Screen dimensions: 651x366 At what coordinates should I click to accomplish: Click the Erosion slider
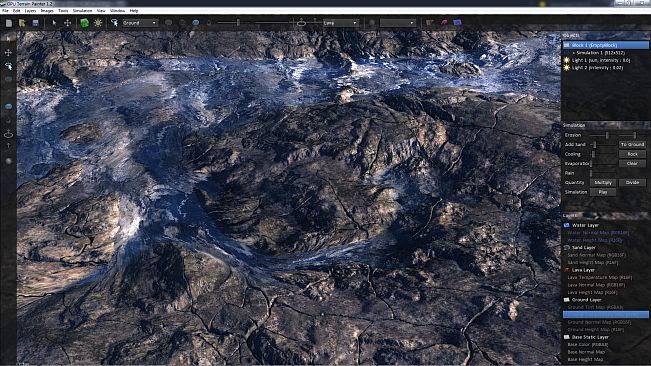tap(603, 135)
